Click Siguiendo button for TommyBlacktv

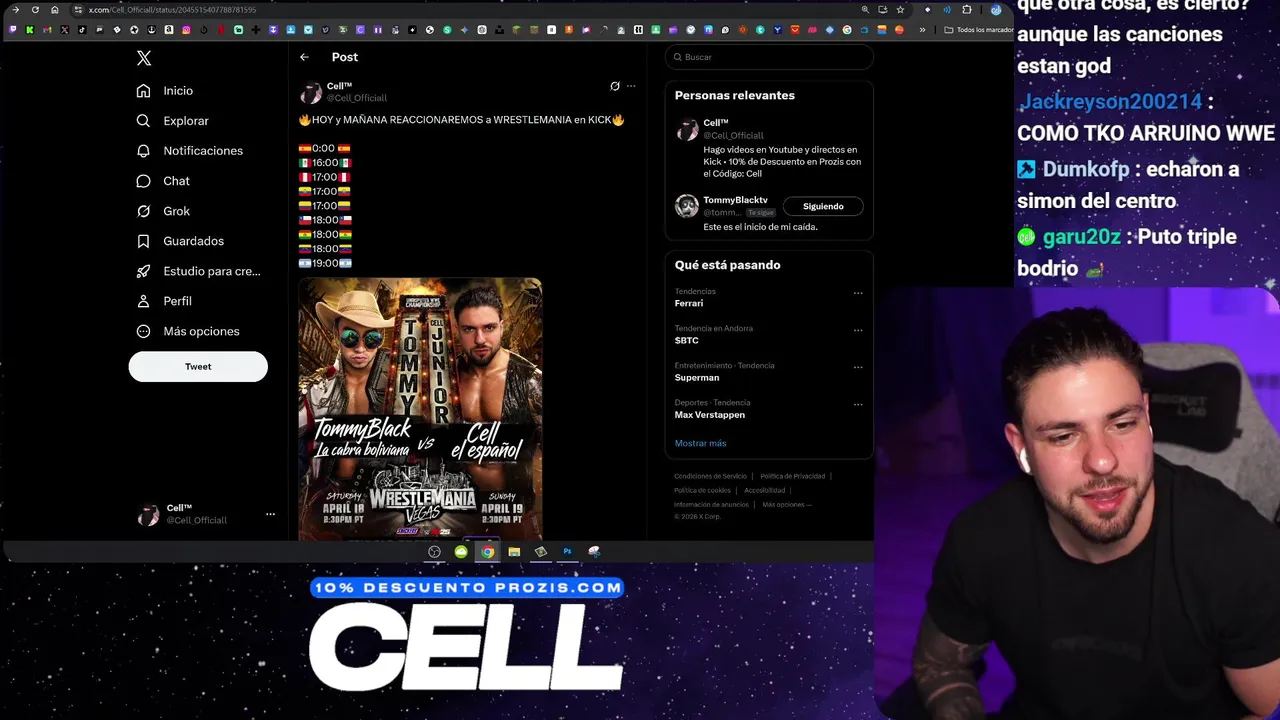(x=823, y=206)
